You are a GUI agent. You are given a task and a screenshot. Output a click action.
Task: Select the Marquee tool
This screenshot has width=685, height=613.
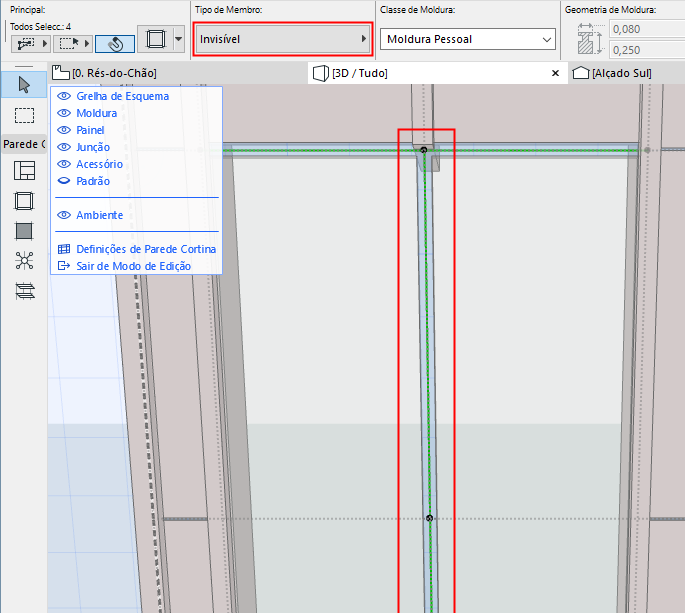pos(24,116)
